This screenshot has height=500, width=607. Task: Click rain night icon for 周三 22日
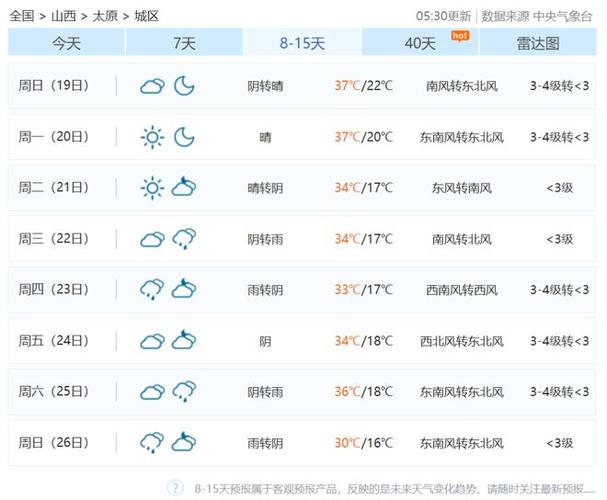pyautogui.click(x=184, y=239)
